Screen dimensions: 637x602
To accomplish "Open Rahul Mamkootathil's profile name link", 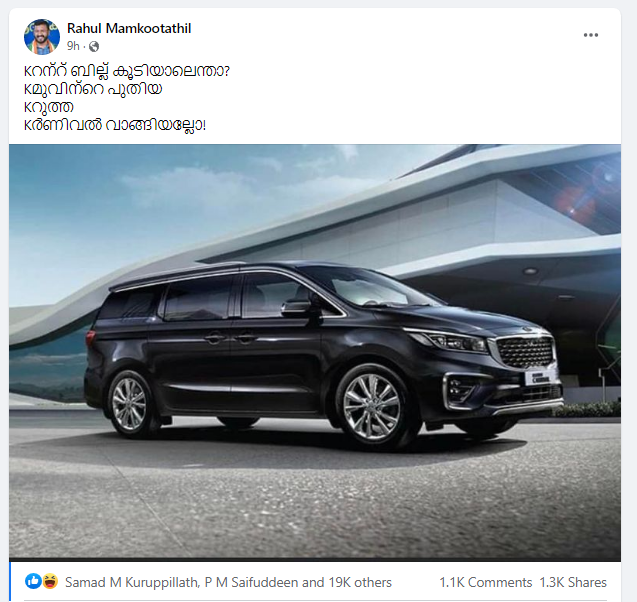I will (129, 28).
